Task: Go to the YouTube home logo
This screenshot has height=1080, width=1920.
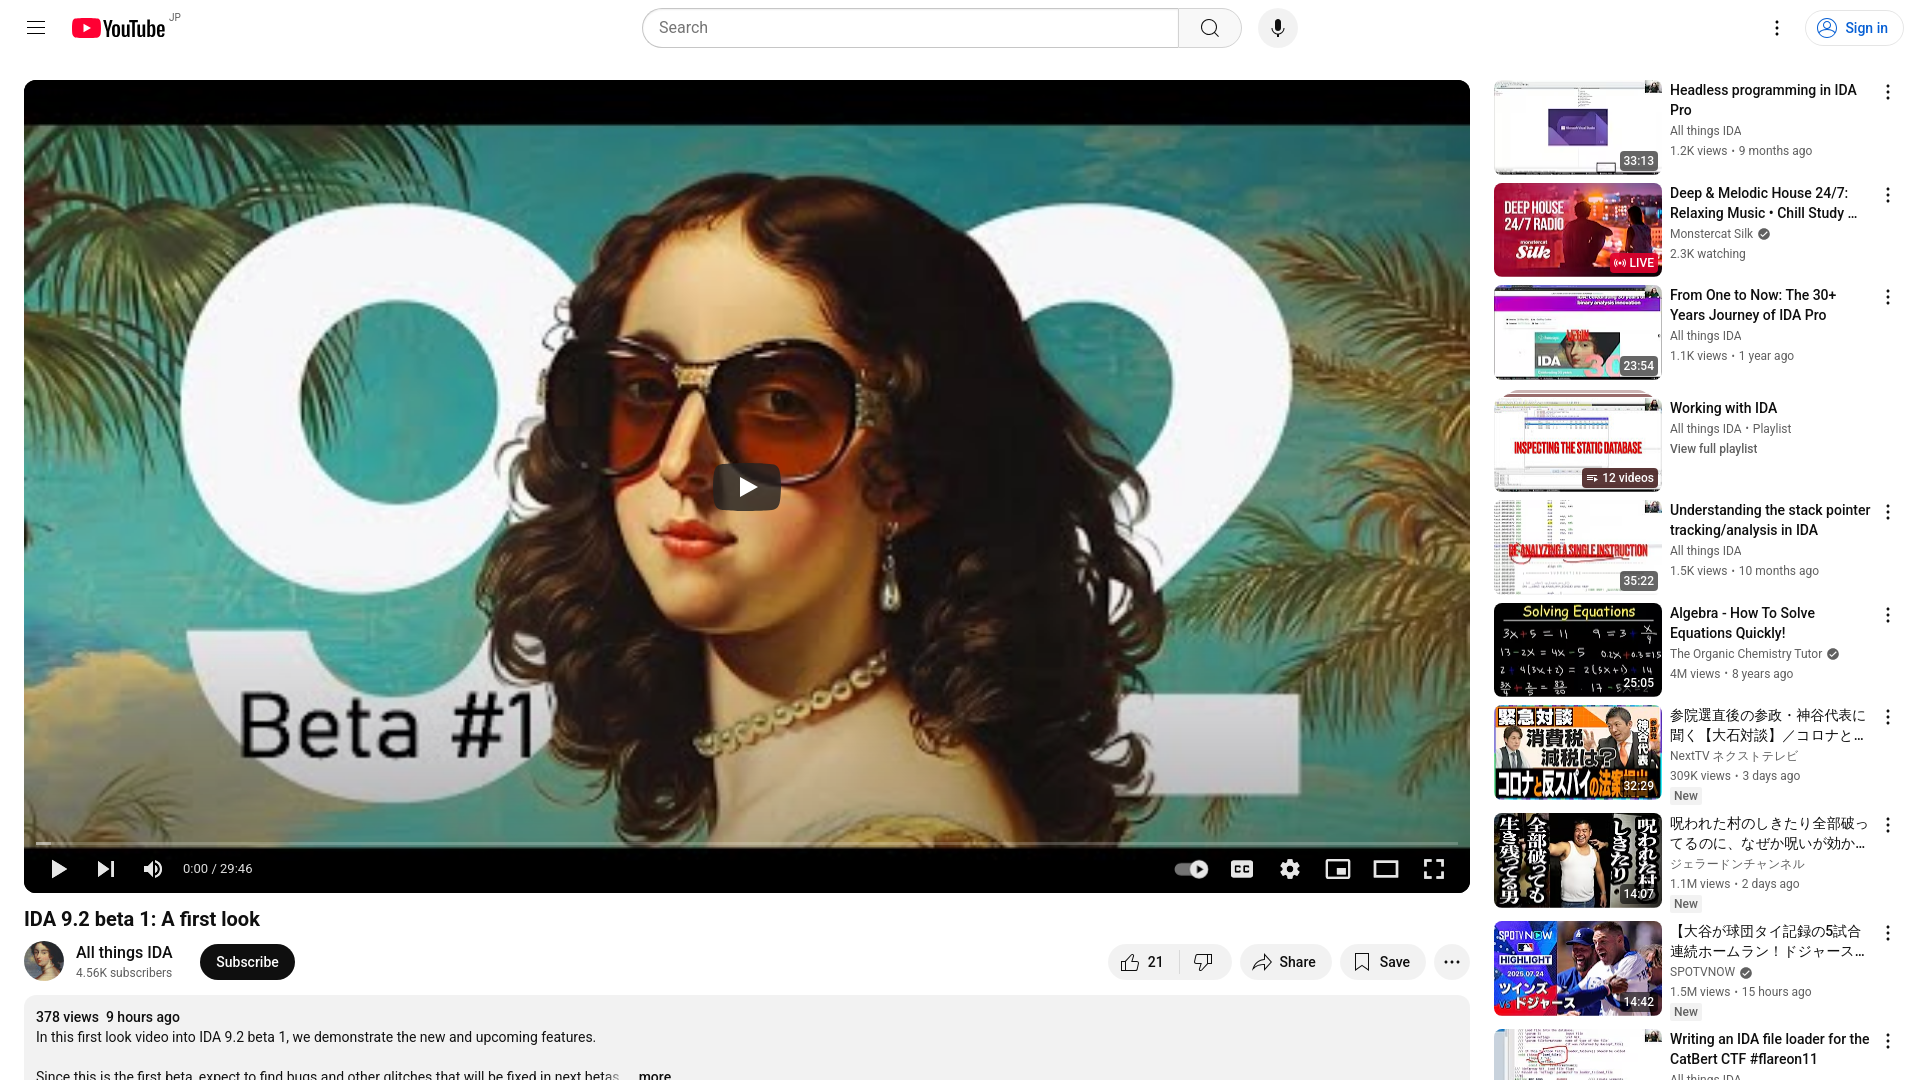Action: pyautogui.click(x=119, y=28)
